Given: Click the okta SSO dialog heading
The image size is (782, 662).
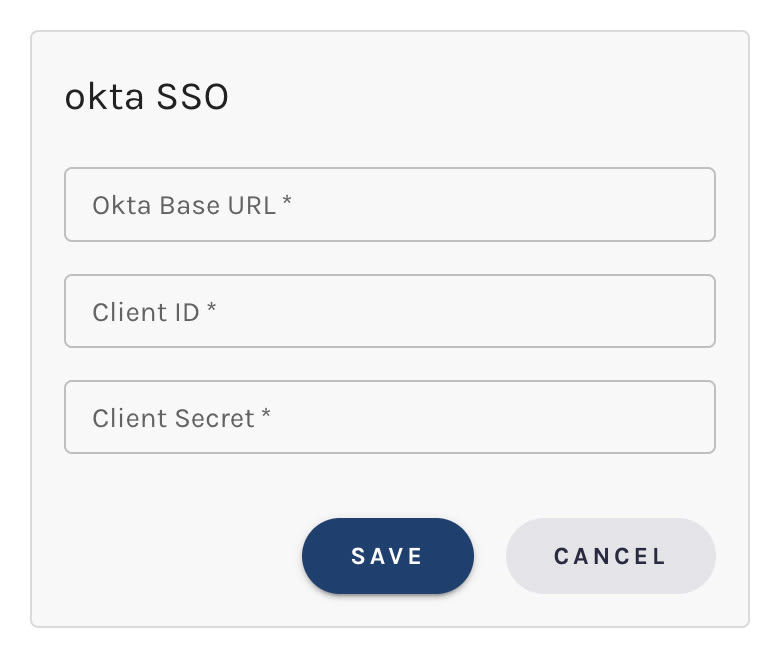Looking at the screenshot, I should (x=147, y=97).
